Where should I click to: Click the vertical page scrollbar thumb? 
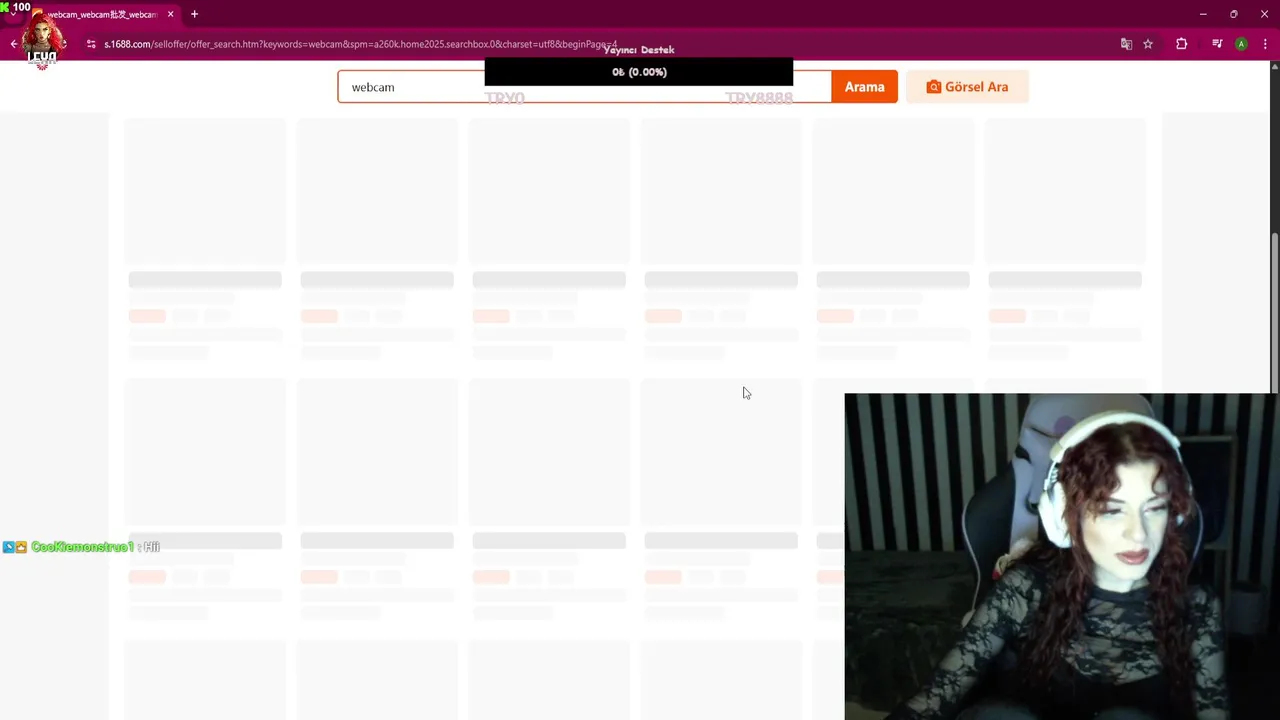(x=1274, y=313)
